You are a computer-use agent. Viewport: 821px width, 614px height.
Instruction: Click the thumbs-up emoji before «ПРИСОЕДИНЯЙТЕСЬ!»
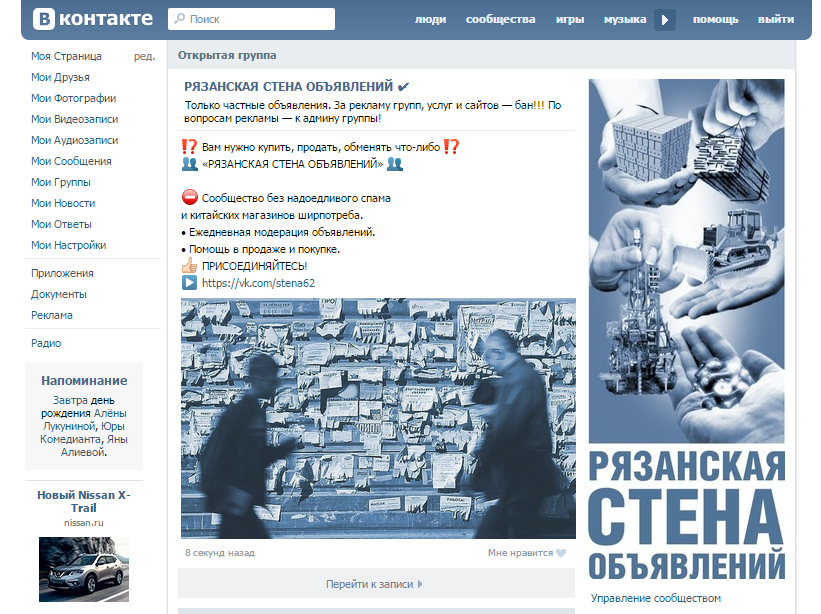point(190,265)
